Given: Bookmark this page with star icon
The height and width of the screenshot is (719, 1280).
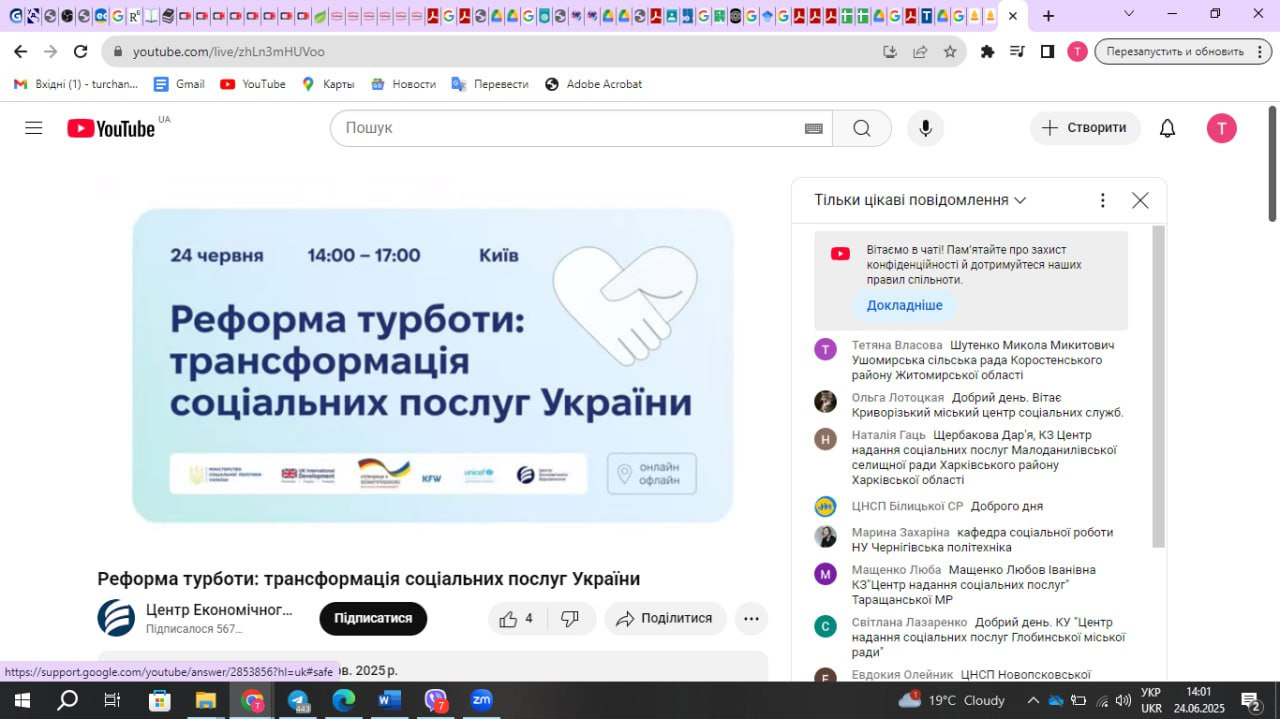Looking at the screenshot, I should pos(950,51).
